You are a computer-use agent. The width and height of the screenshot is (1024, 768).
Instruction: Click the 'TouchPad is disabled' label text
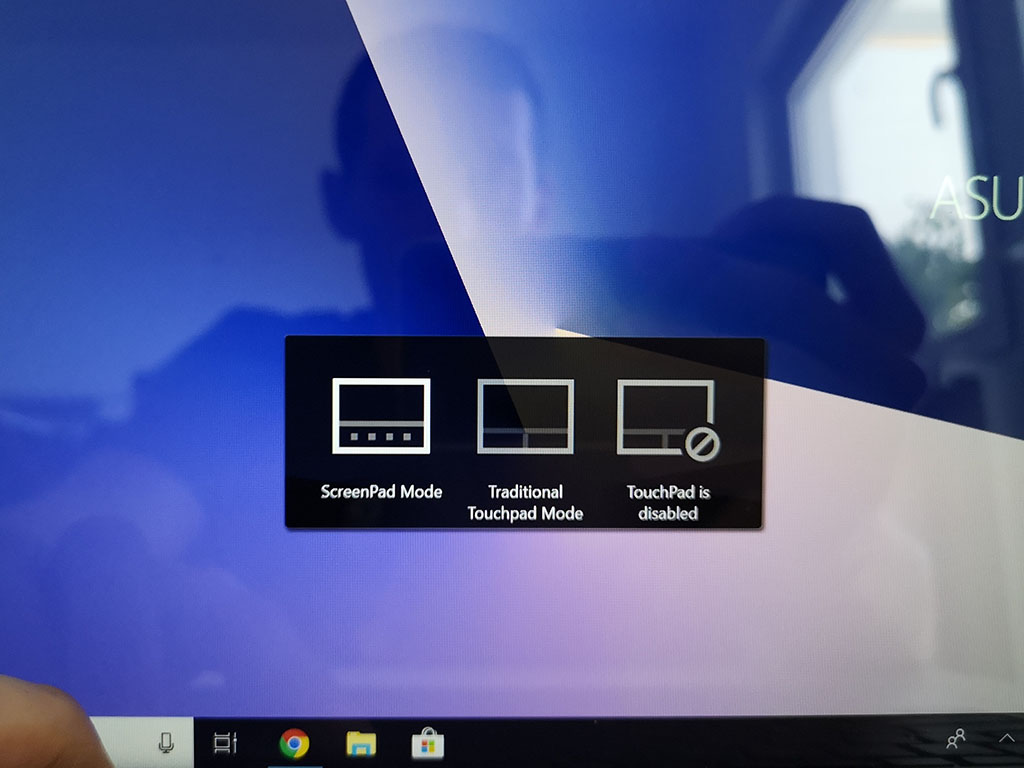(x=668, y=502)
